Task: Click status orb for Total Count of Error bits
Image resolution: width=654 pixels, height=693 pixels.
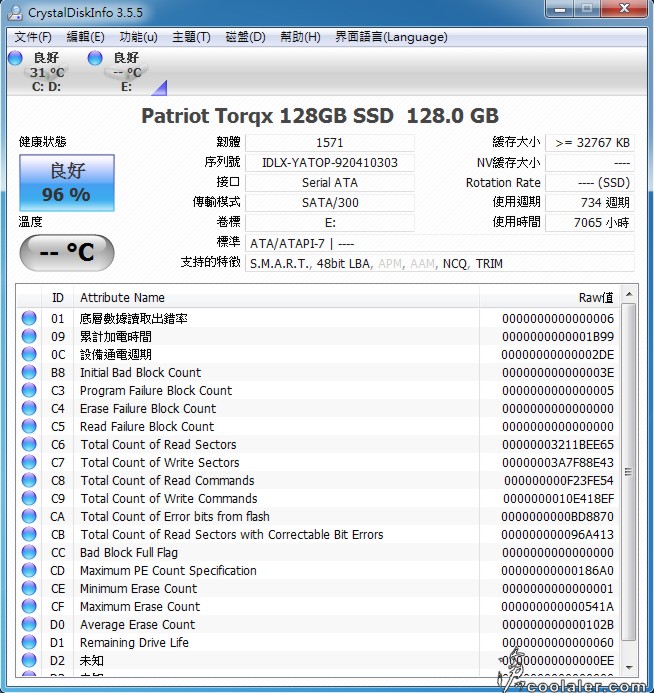Action: [29, 516]
